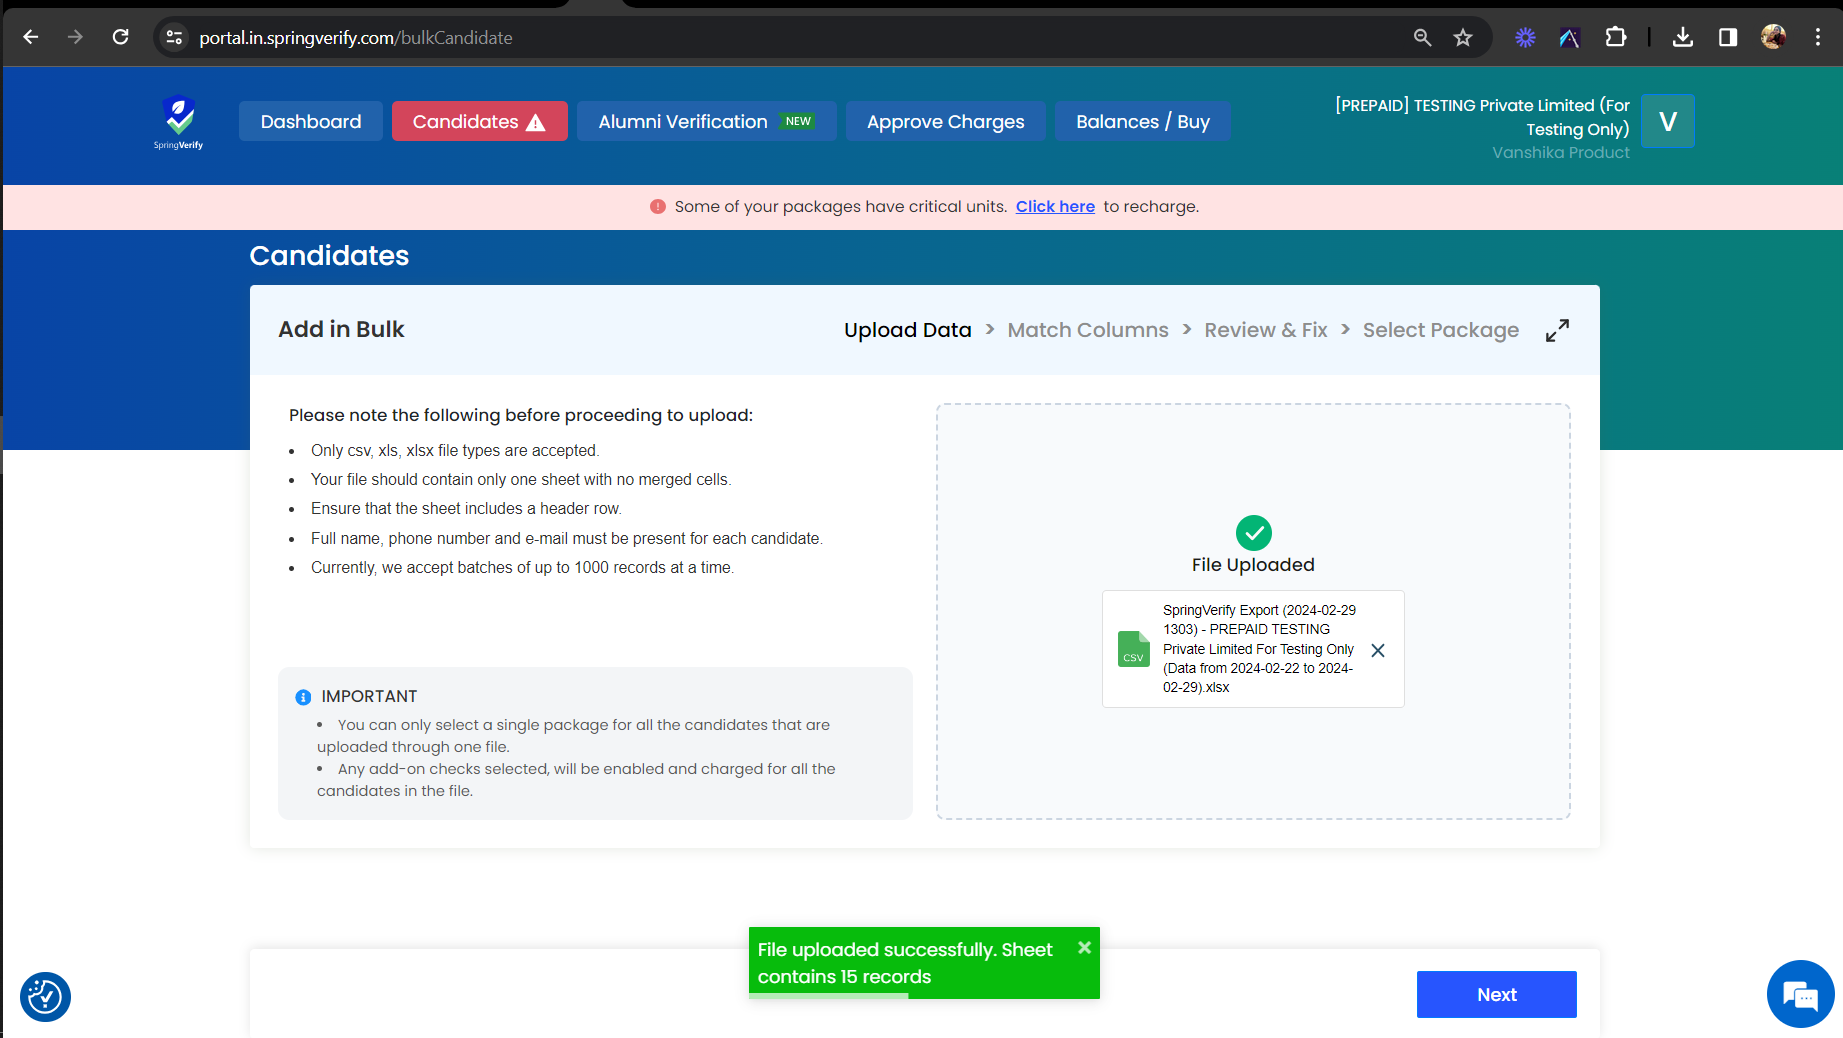Open browser Downloads
Image resolution: width=1843 pixels, height=1038 pixels.
(1683, 37)
